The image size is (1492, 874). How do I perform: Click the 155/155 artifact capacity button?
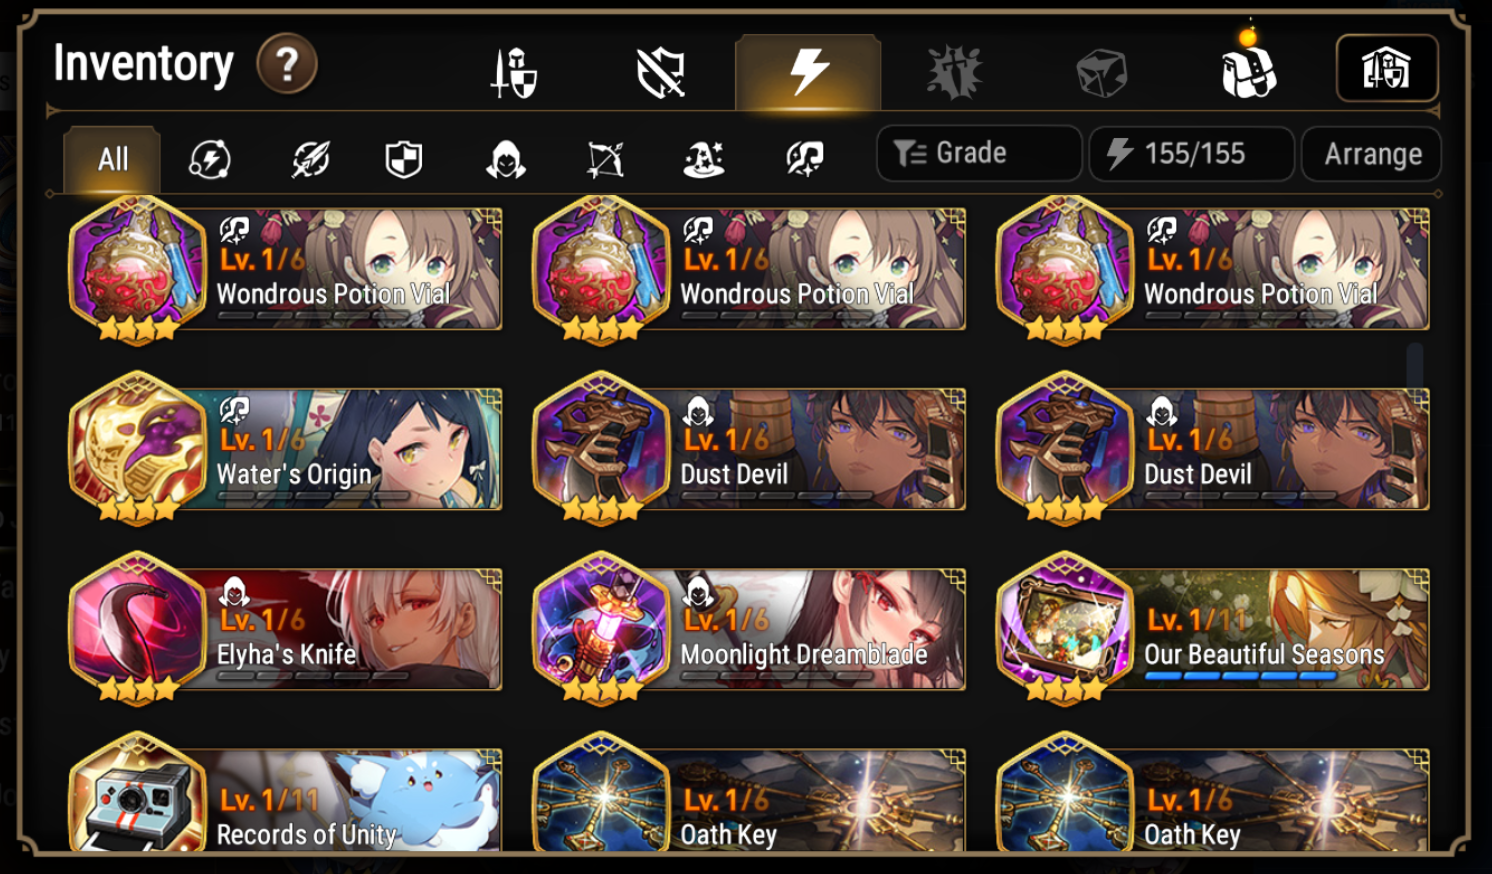[1192, 153]
